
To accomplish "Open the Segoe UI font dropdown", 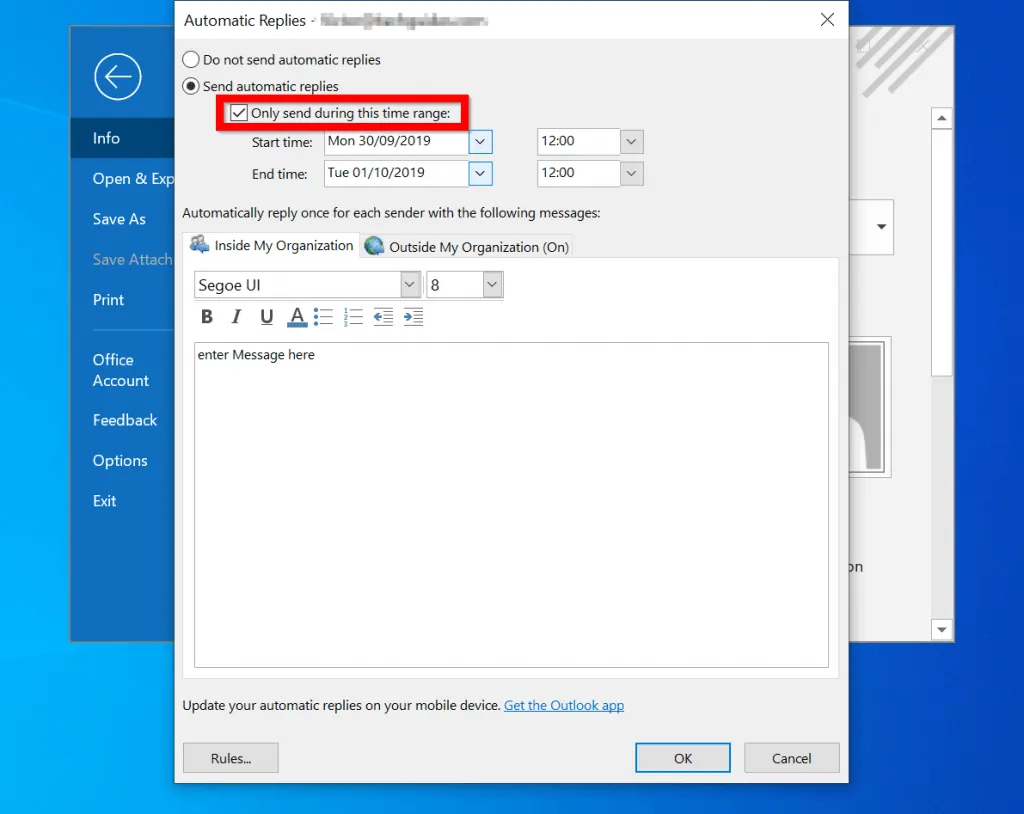I will click(410, 286).
